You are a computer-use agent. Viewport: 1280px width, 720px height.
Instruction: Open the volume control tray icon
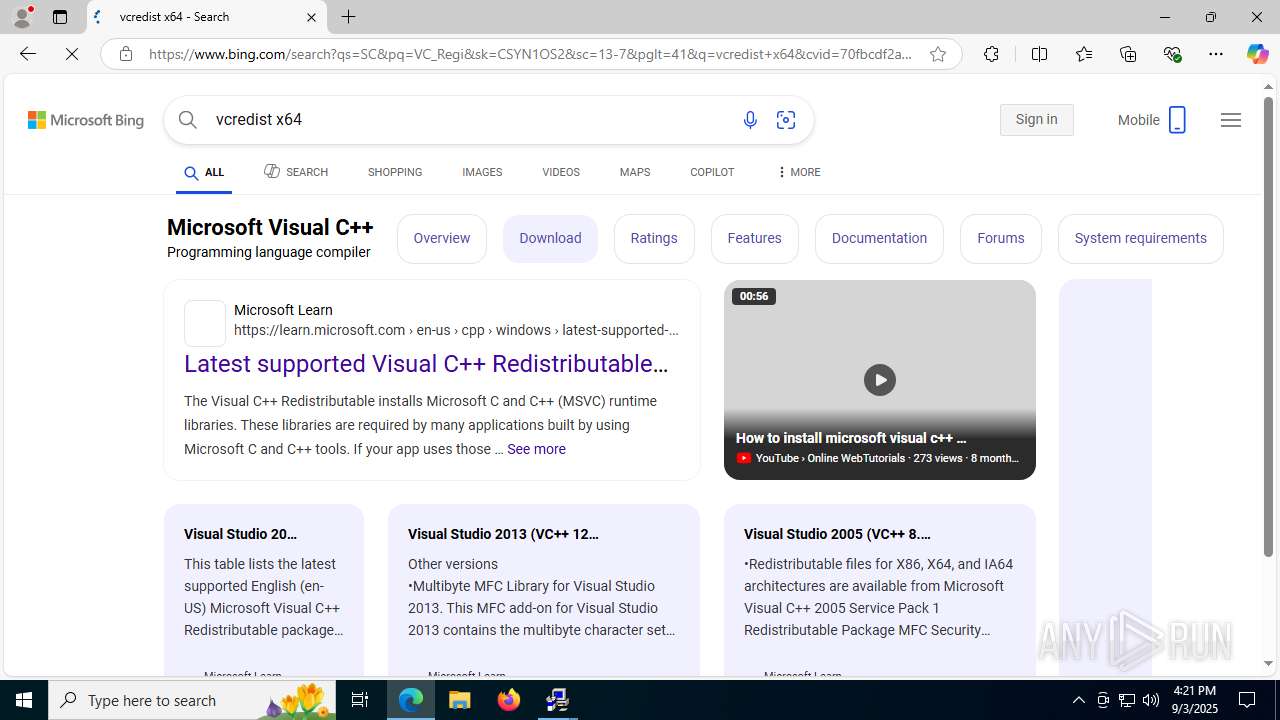tap(1151, 700)
